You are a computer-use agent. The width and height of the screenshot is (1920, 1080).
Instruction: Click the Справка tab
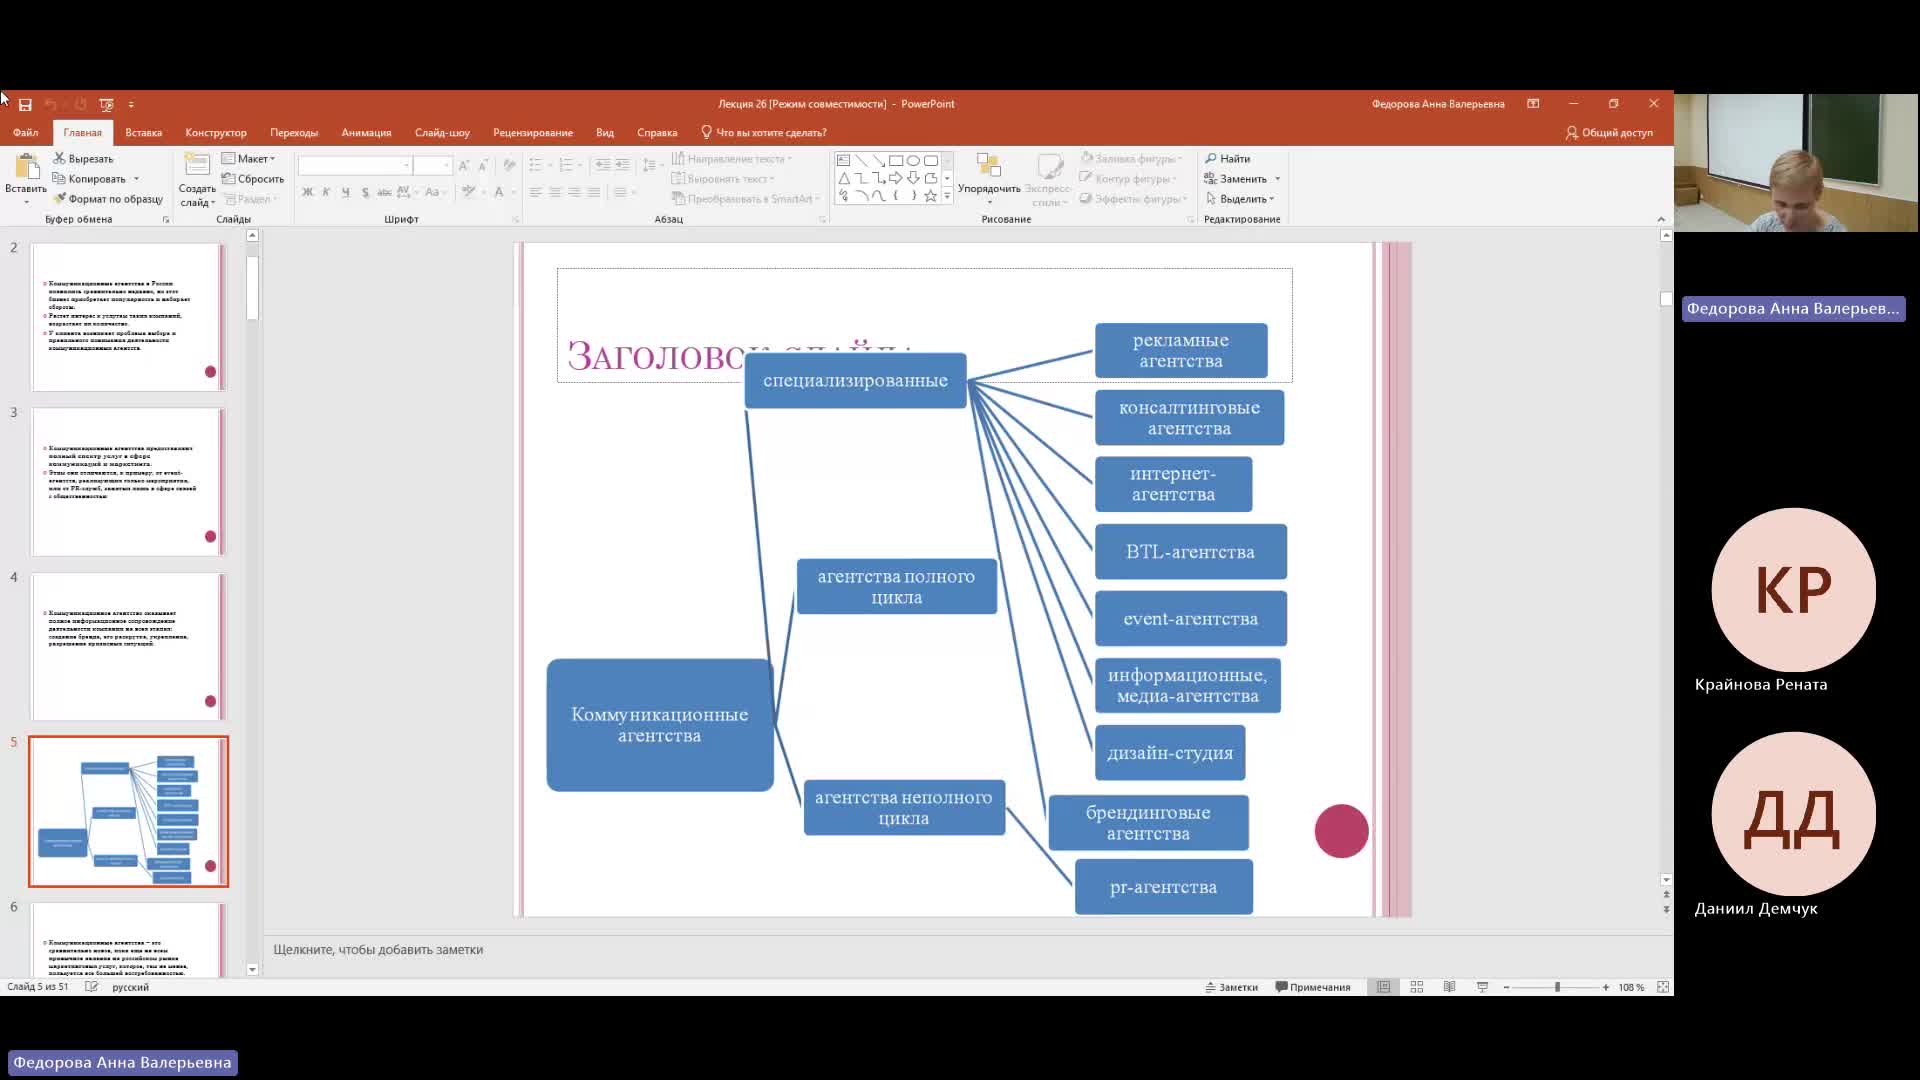point(657,132)
